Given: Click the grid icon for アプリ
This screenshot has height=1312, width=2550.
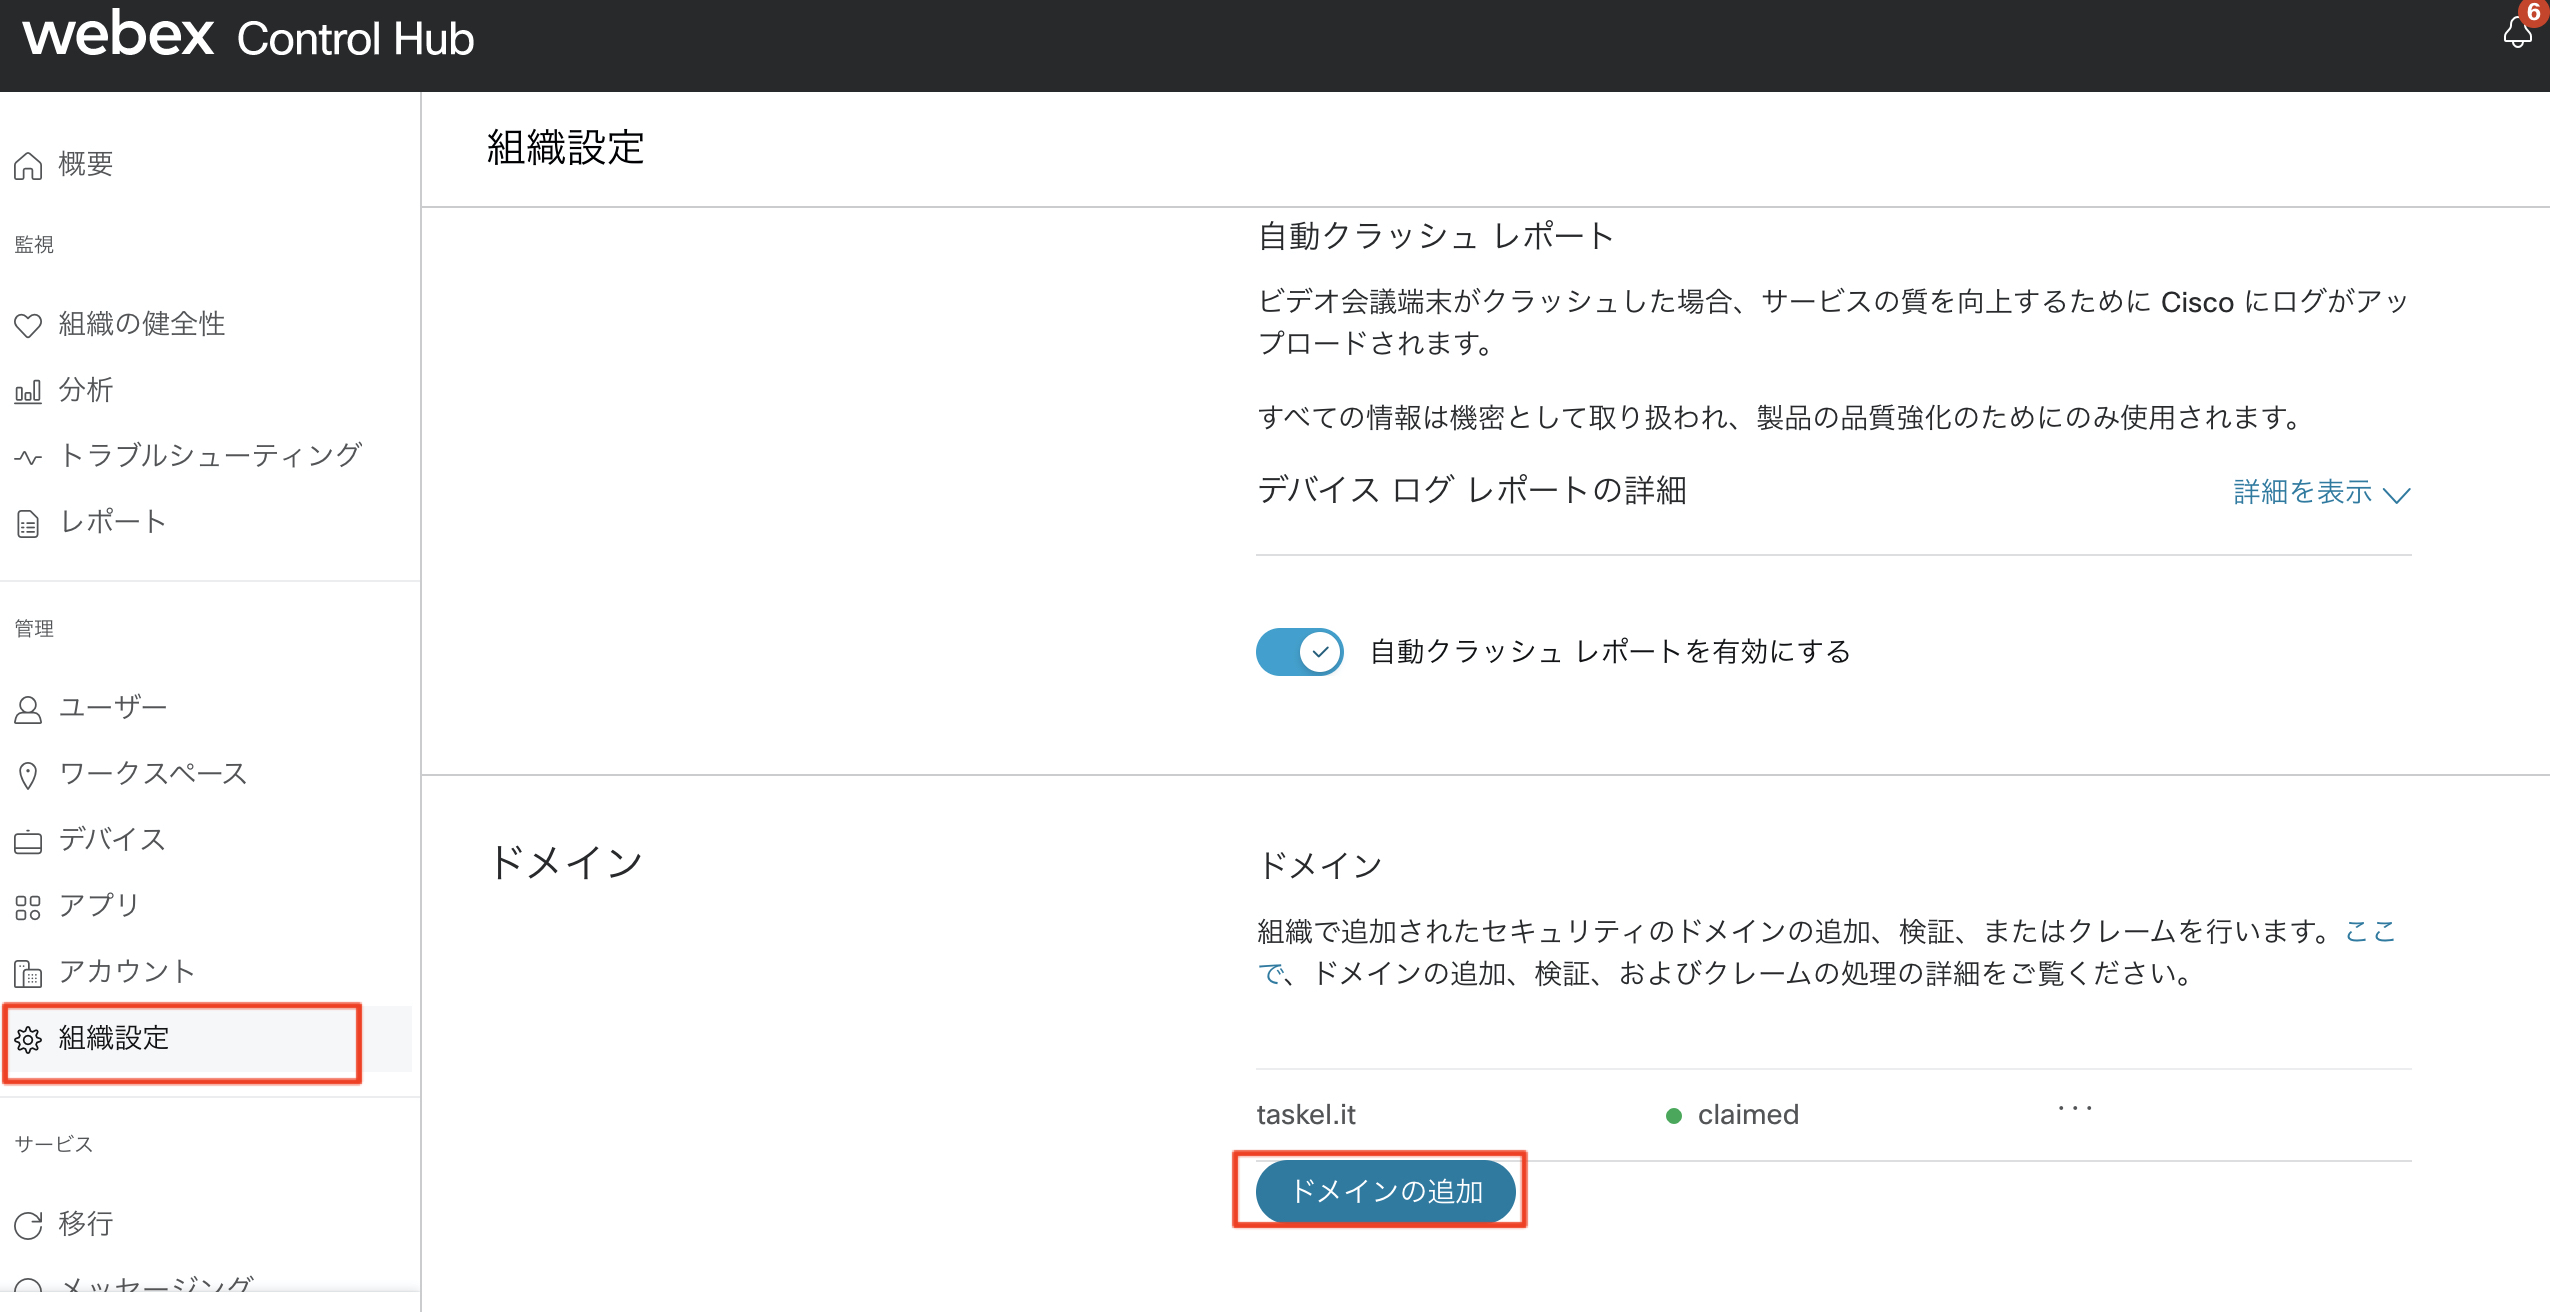Looking at the screenshot, I should 28,907.
